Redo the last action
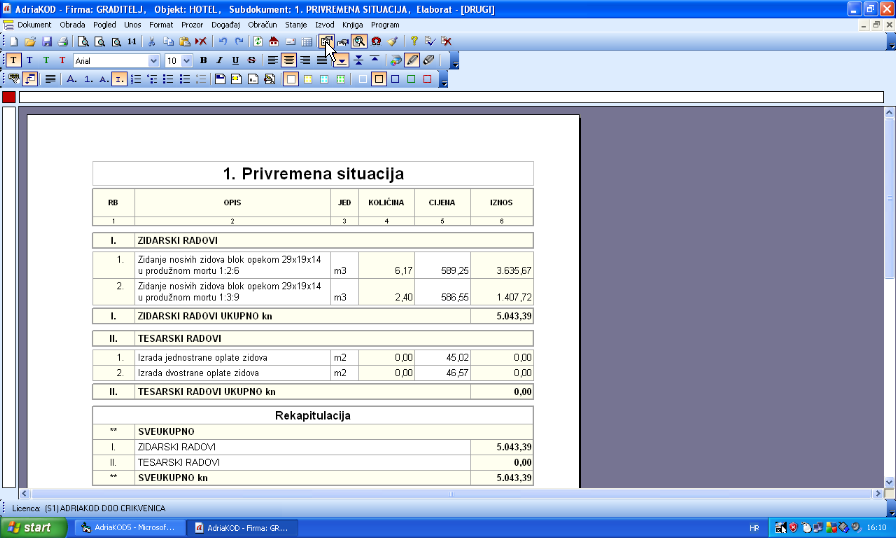This screenshot has height=538, width=896. [x=239, y=42]
